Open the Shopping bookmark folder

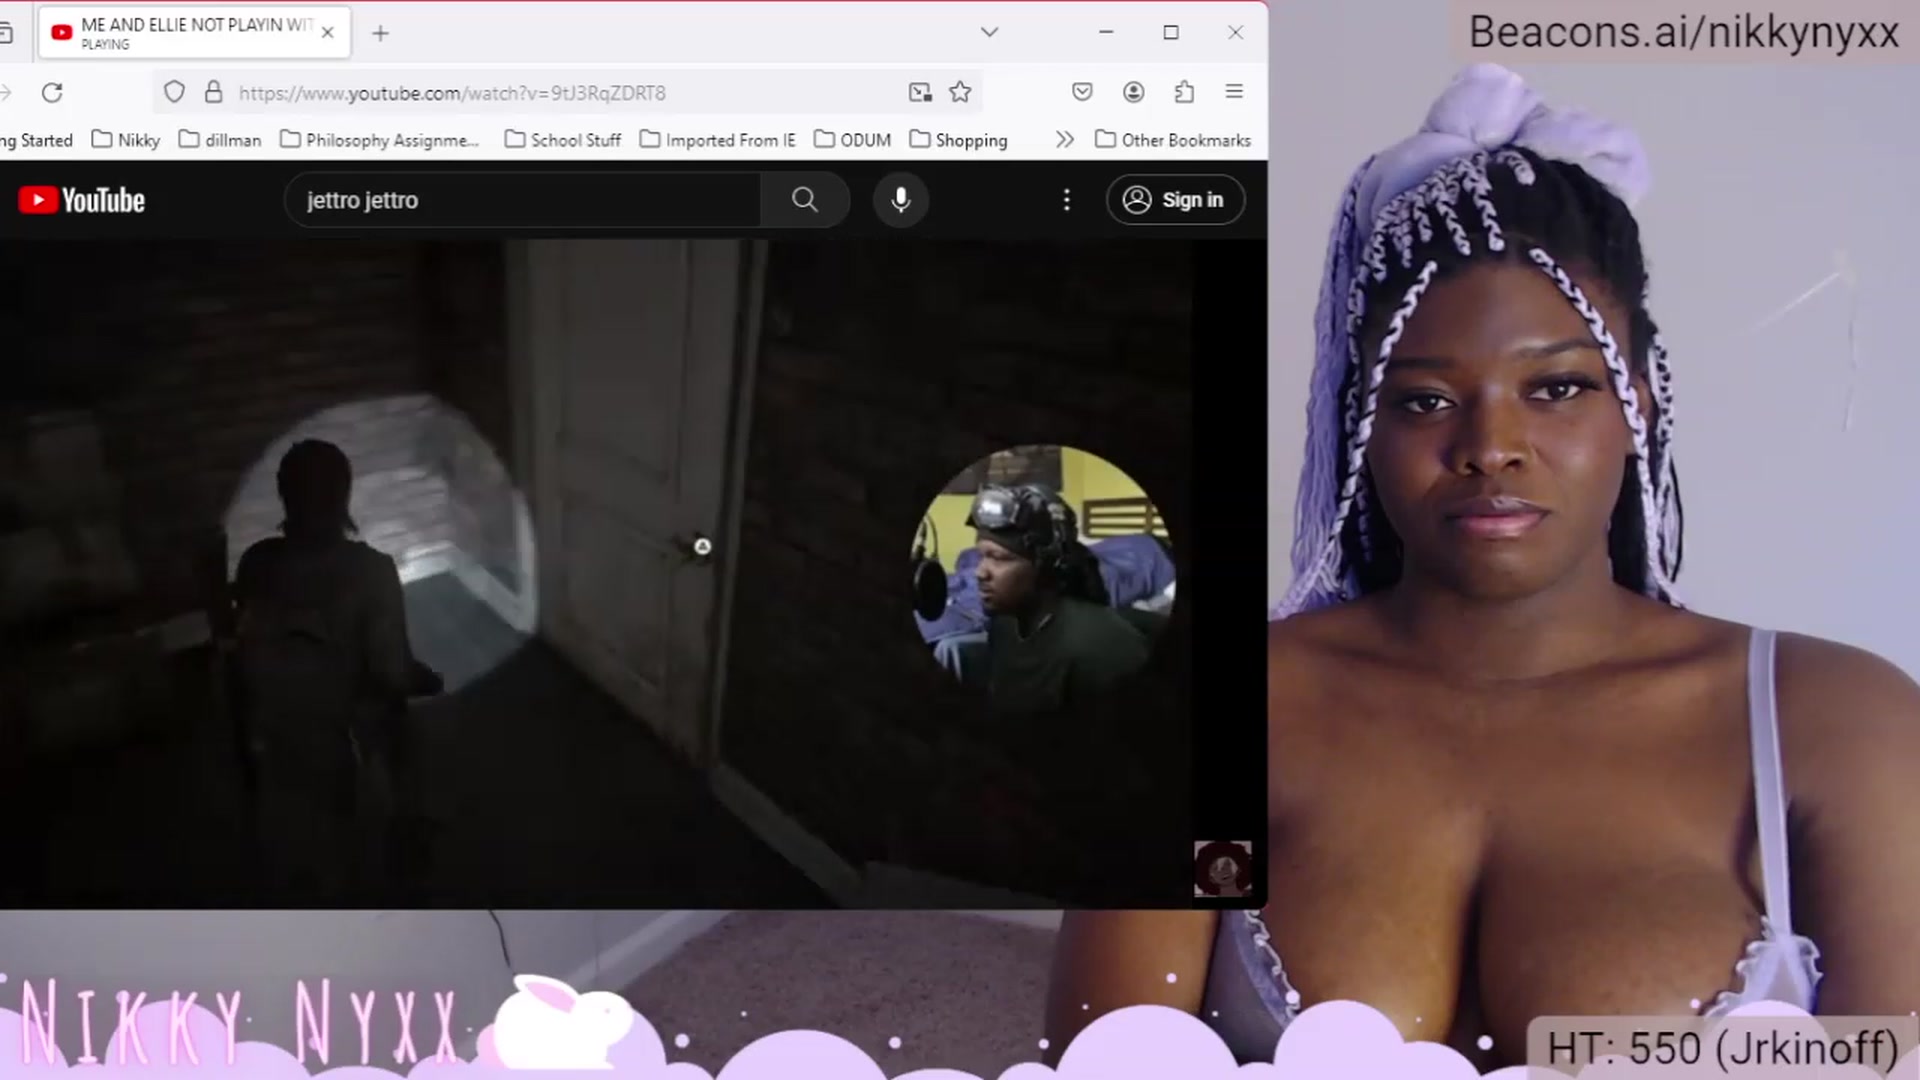tap(958, 140)
